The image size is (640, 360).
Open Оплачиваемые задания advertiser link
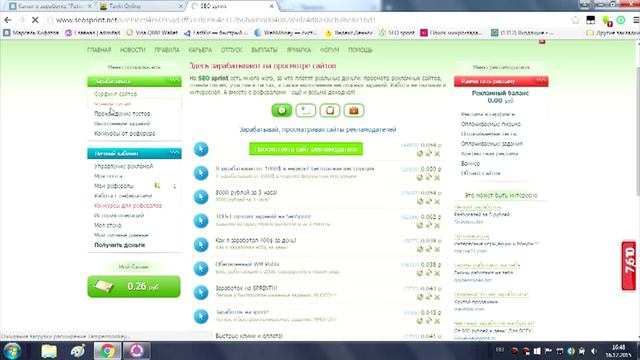(492, 144)
